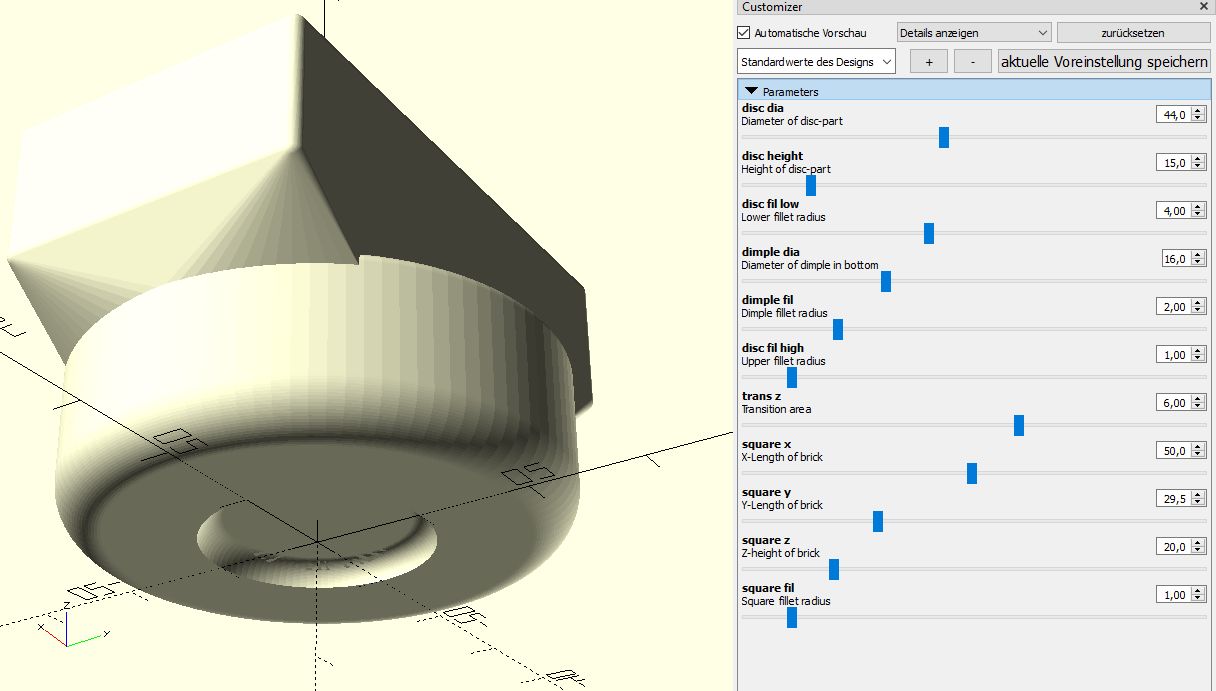Click the square z slider handle

(834, 570)
